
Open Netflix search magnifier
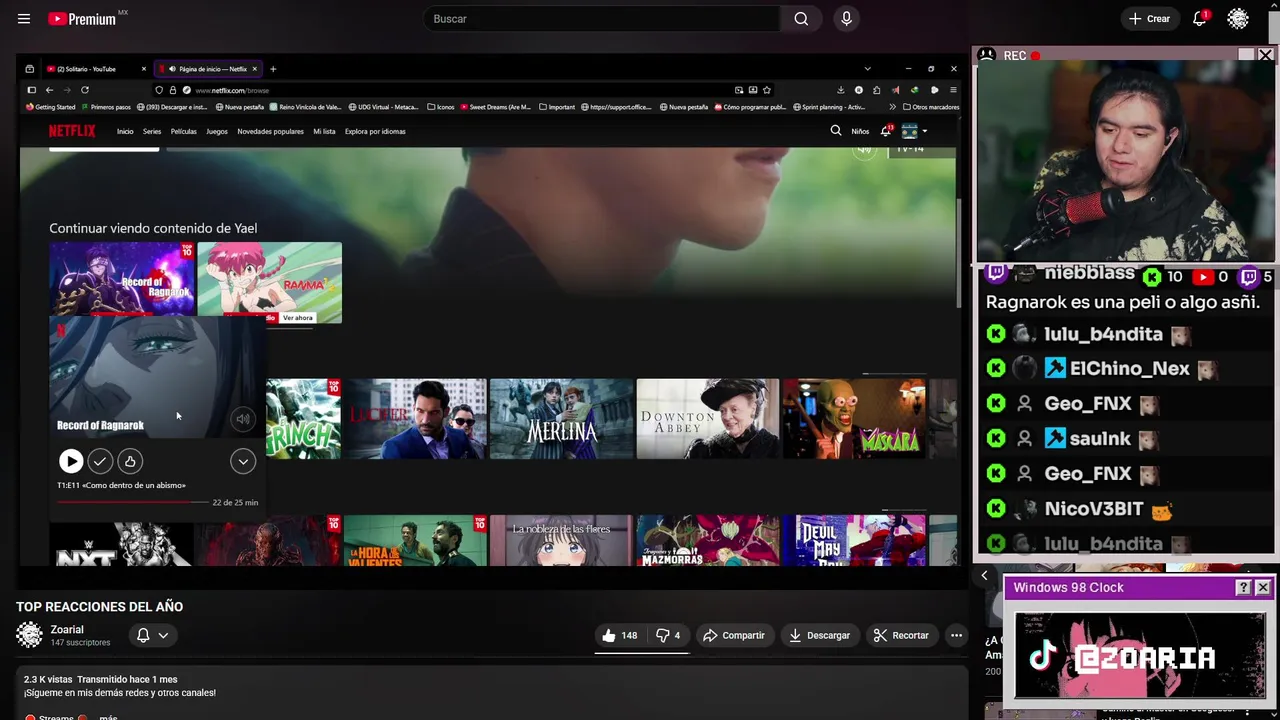point(836,131)
